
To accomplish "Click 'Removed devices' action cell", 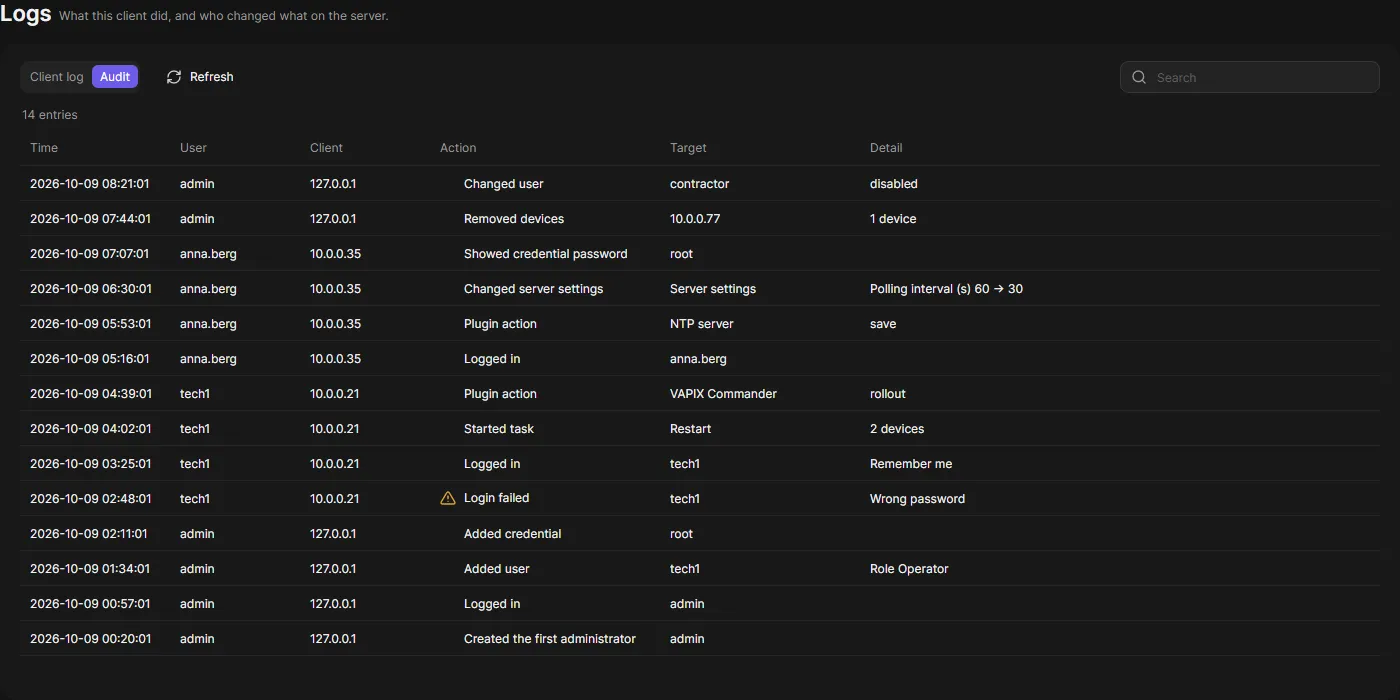I will pyautogui.click(x=514, y=219).
